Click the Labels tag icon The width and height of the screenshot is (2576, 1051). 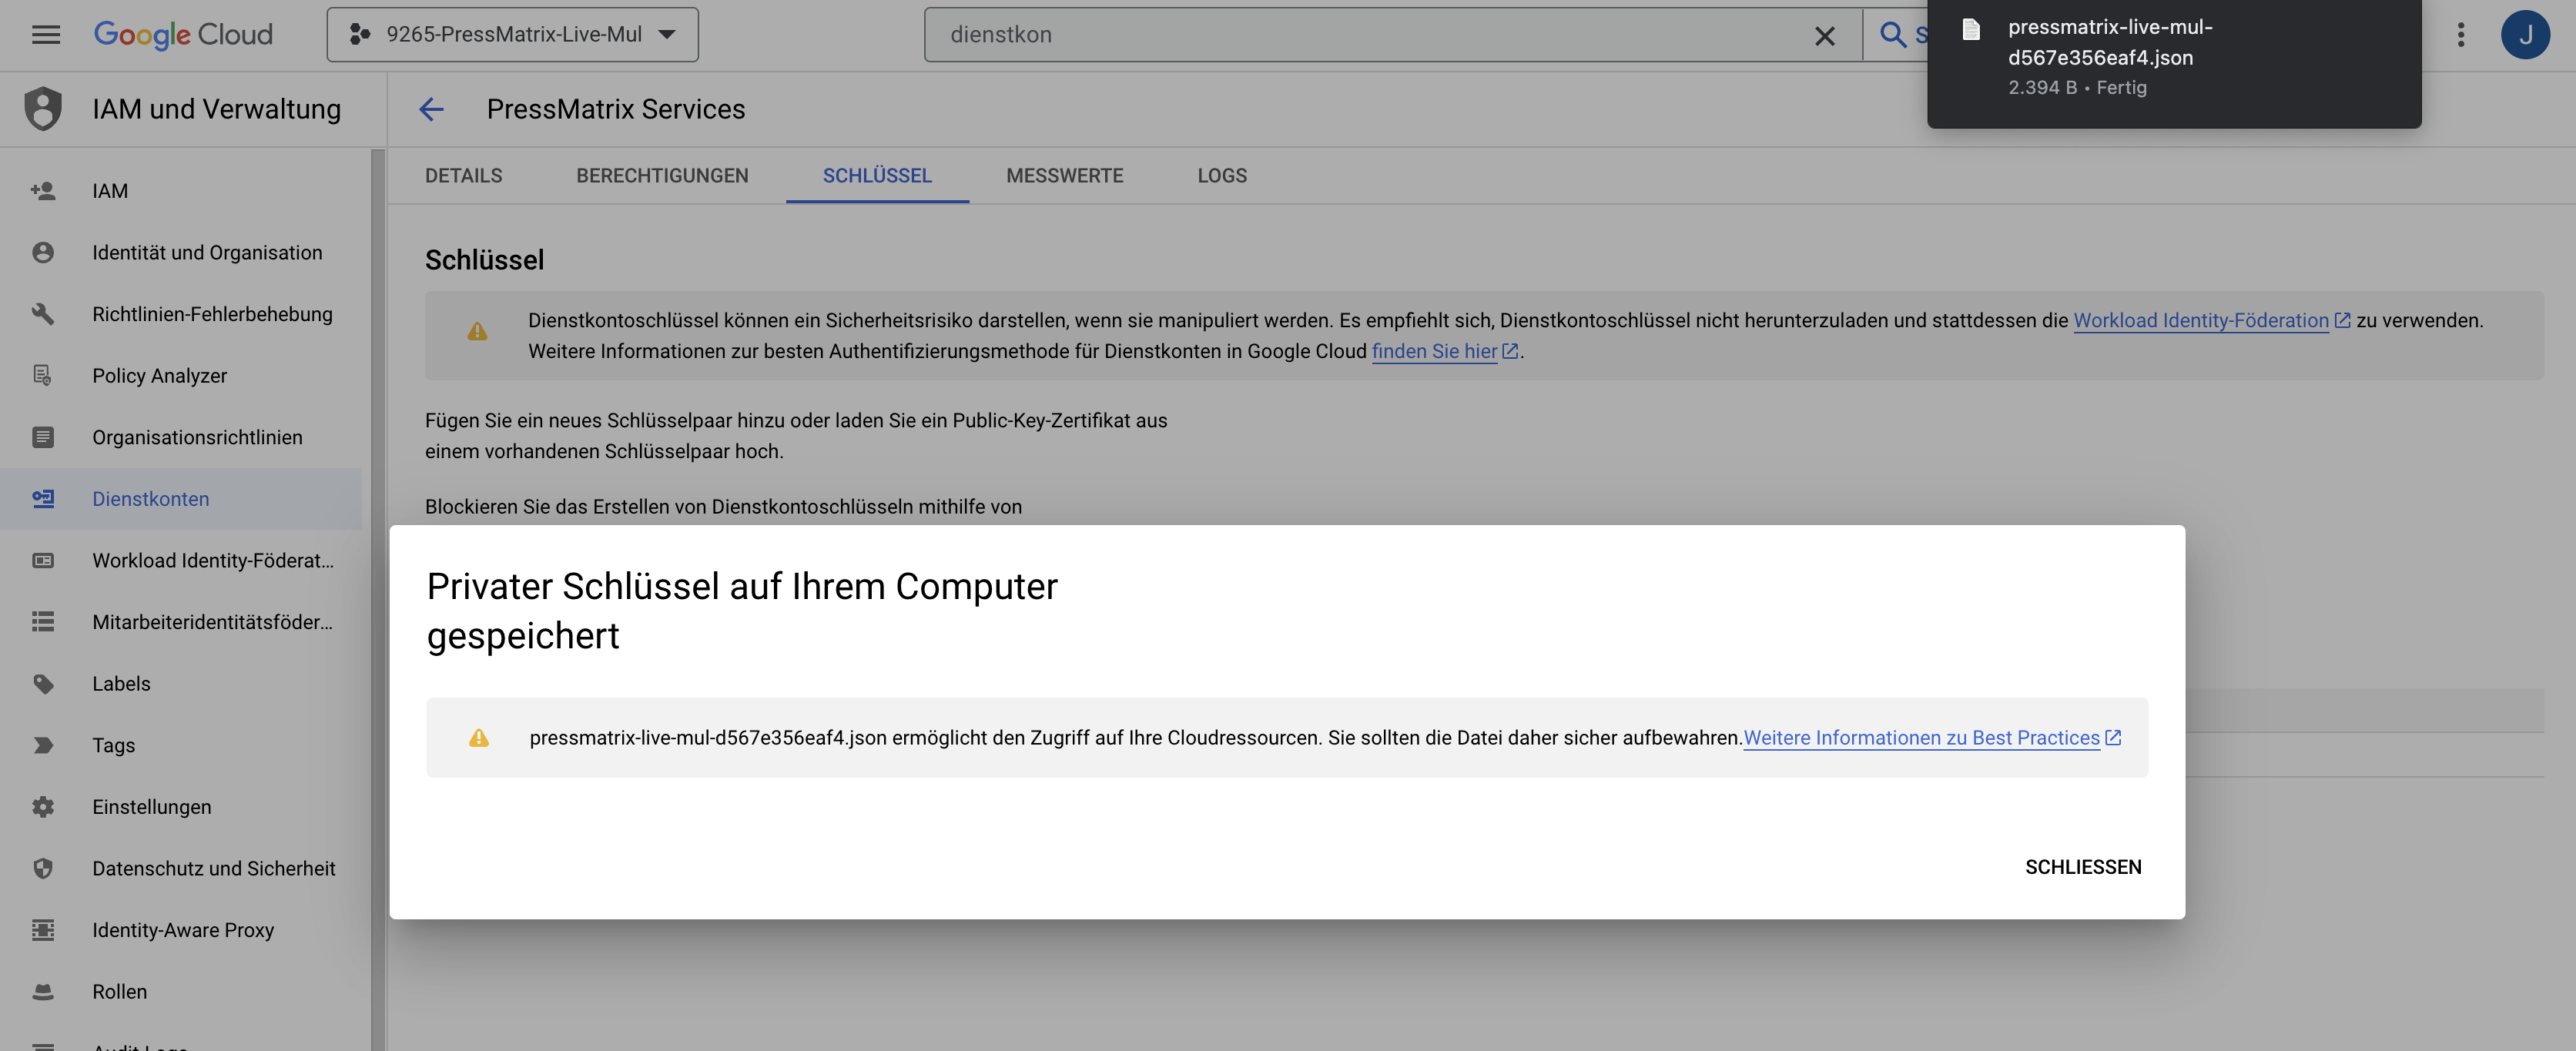click(43, 684)
